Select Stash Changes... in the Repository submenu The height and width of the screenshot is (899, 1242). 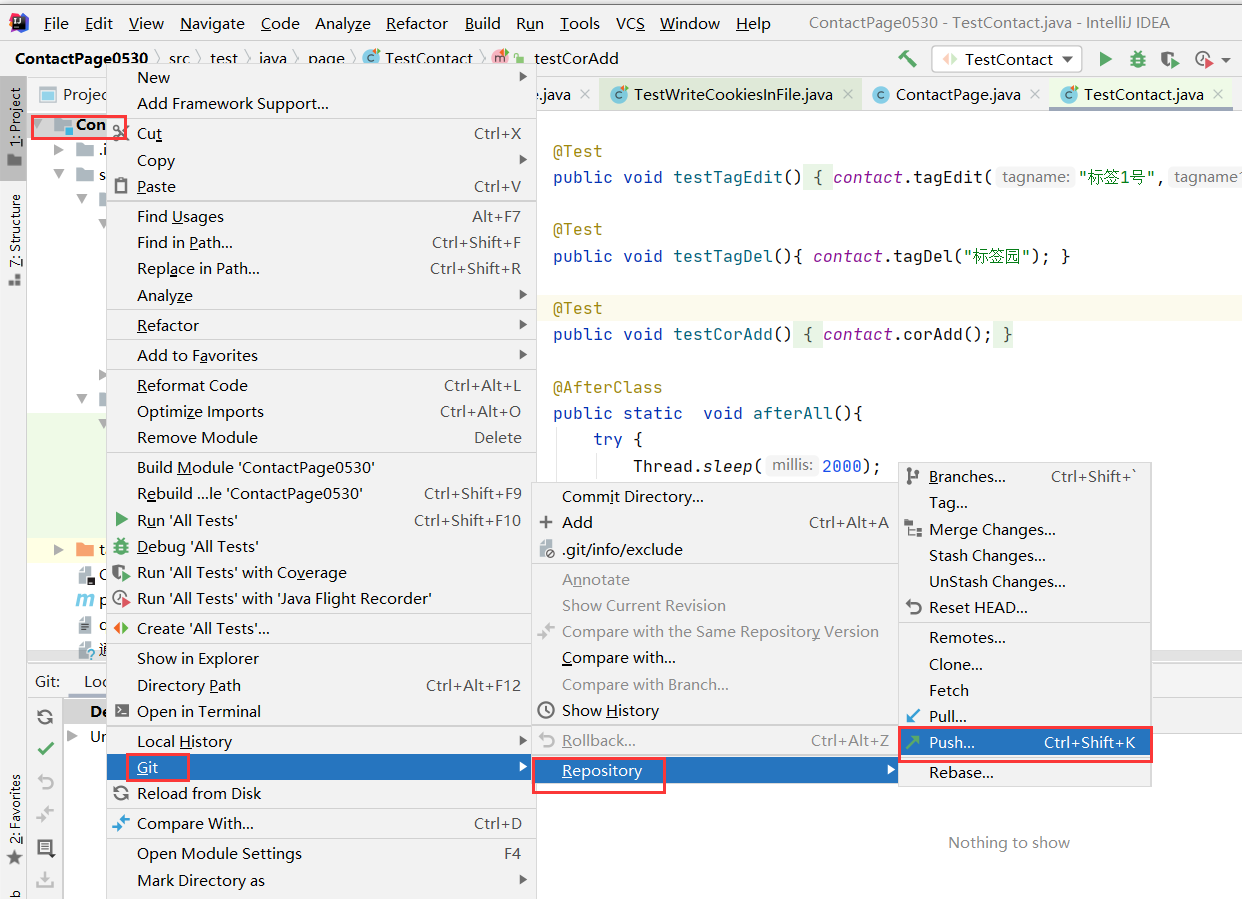coord(1025,555)
